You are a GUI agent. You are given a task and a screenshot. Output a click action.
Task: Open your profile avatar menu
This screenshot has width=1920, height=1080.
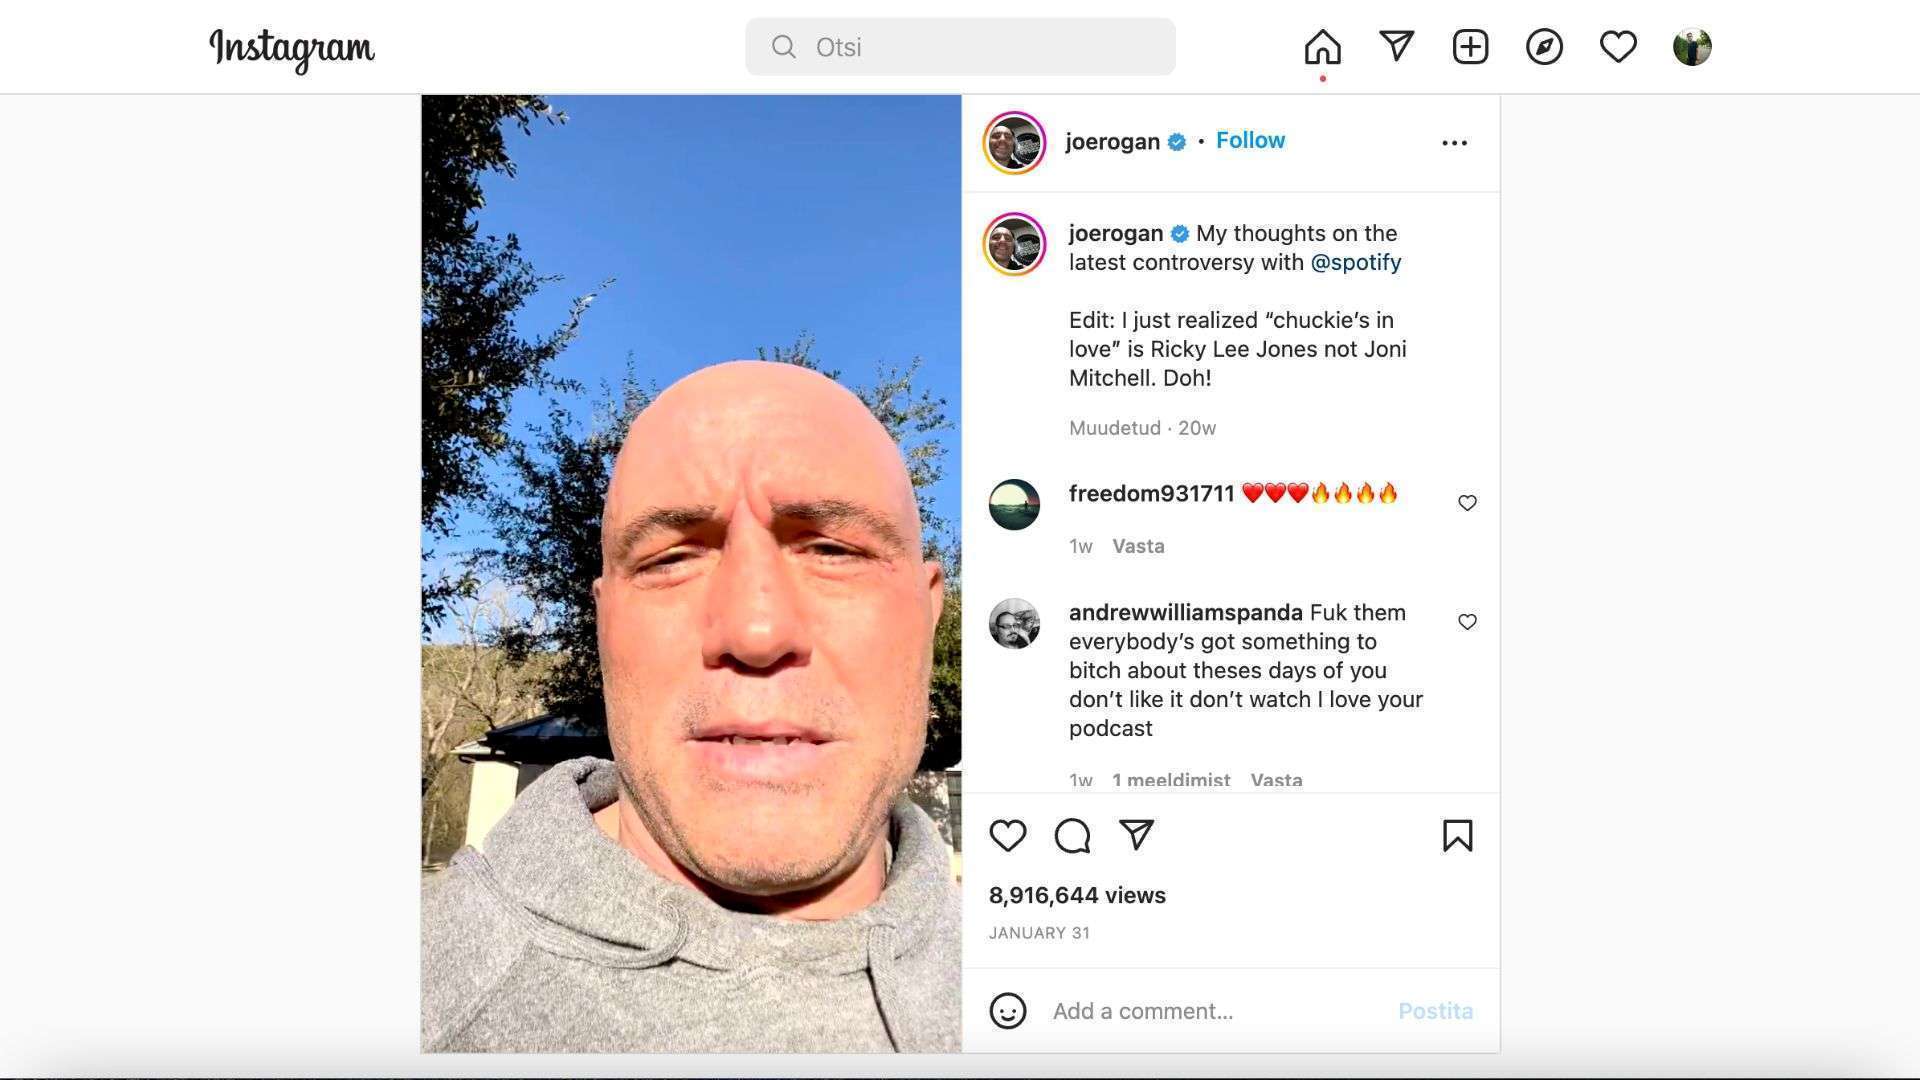(x=1692, y=47)
